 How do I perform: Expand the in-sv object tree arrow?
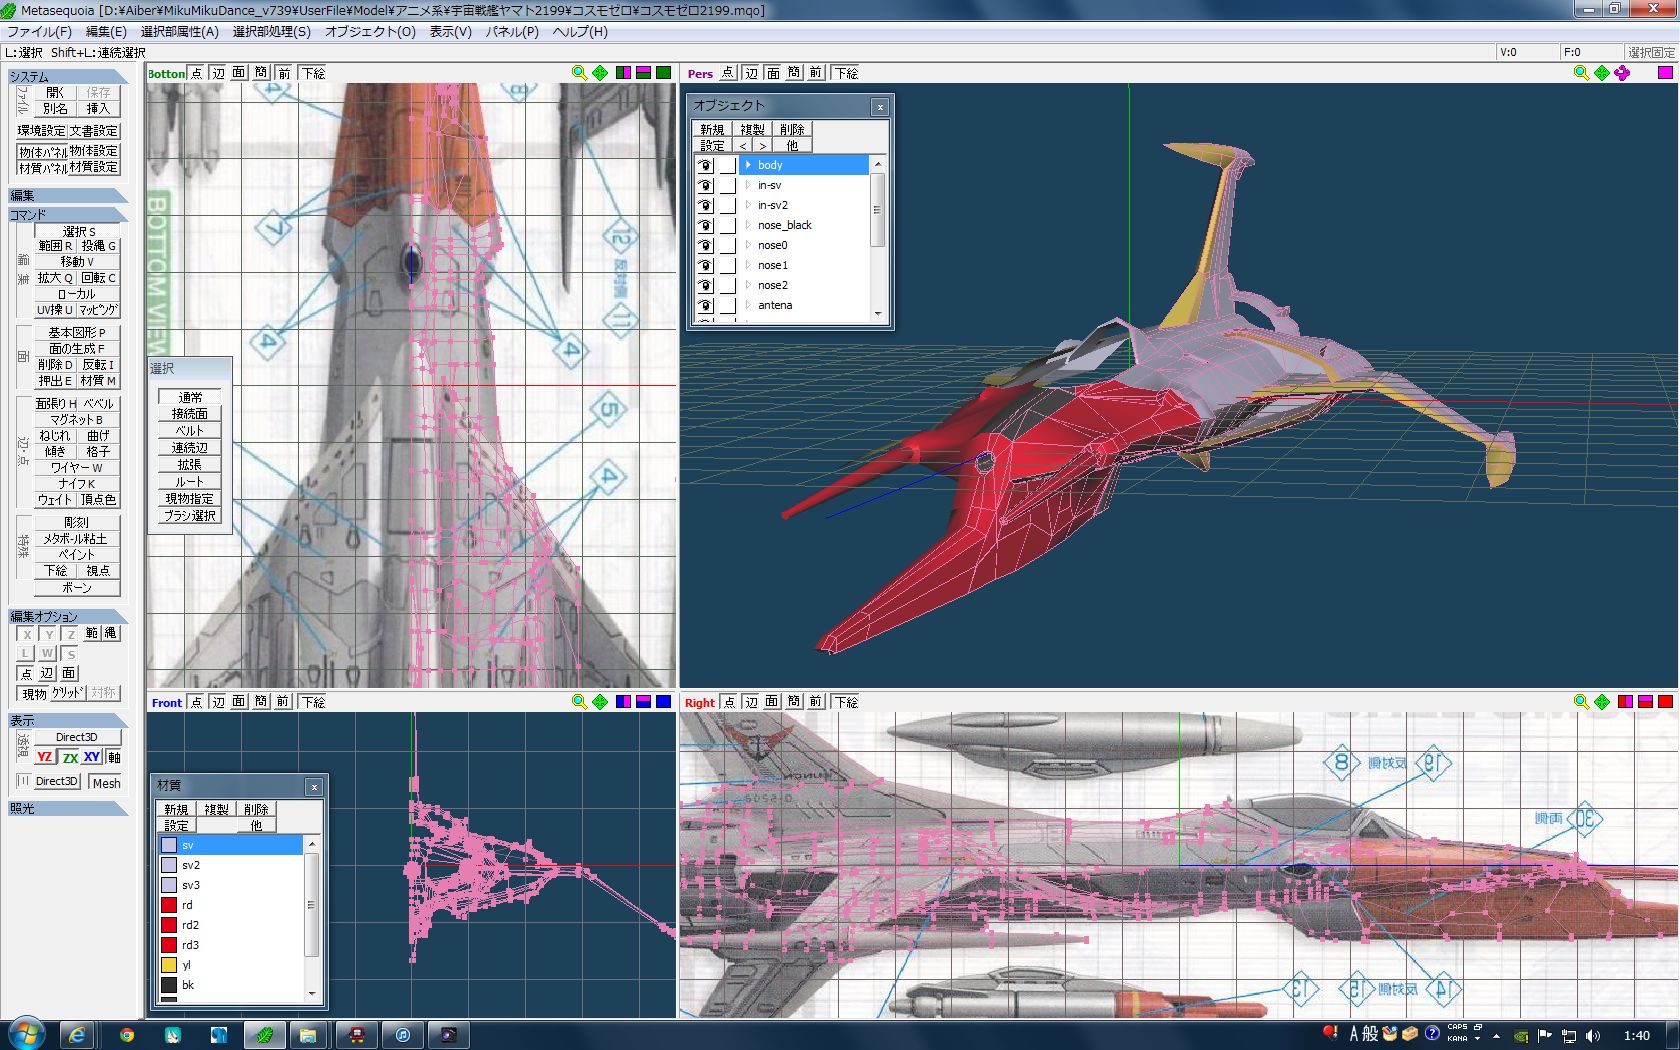tap(748, 185)
